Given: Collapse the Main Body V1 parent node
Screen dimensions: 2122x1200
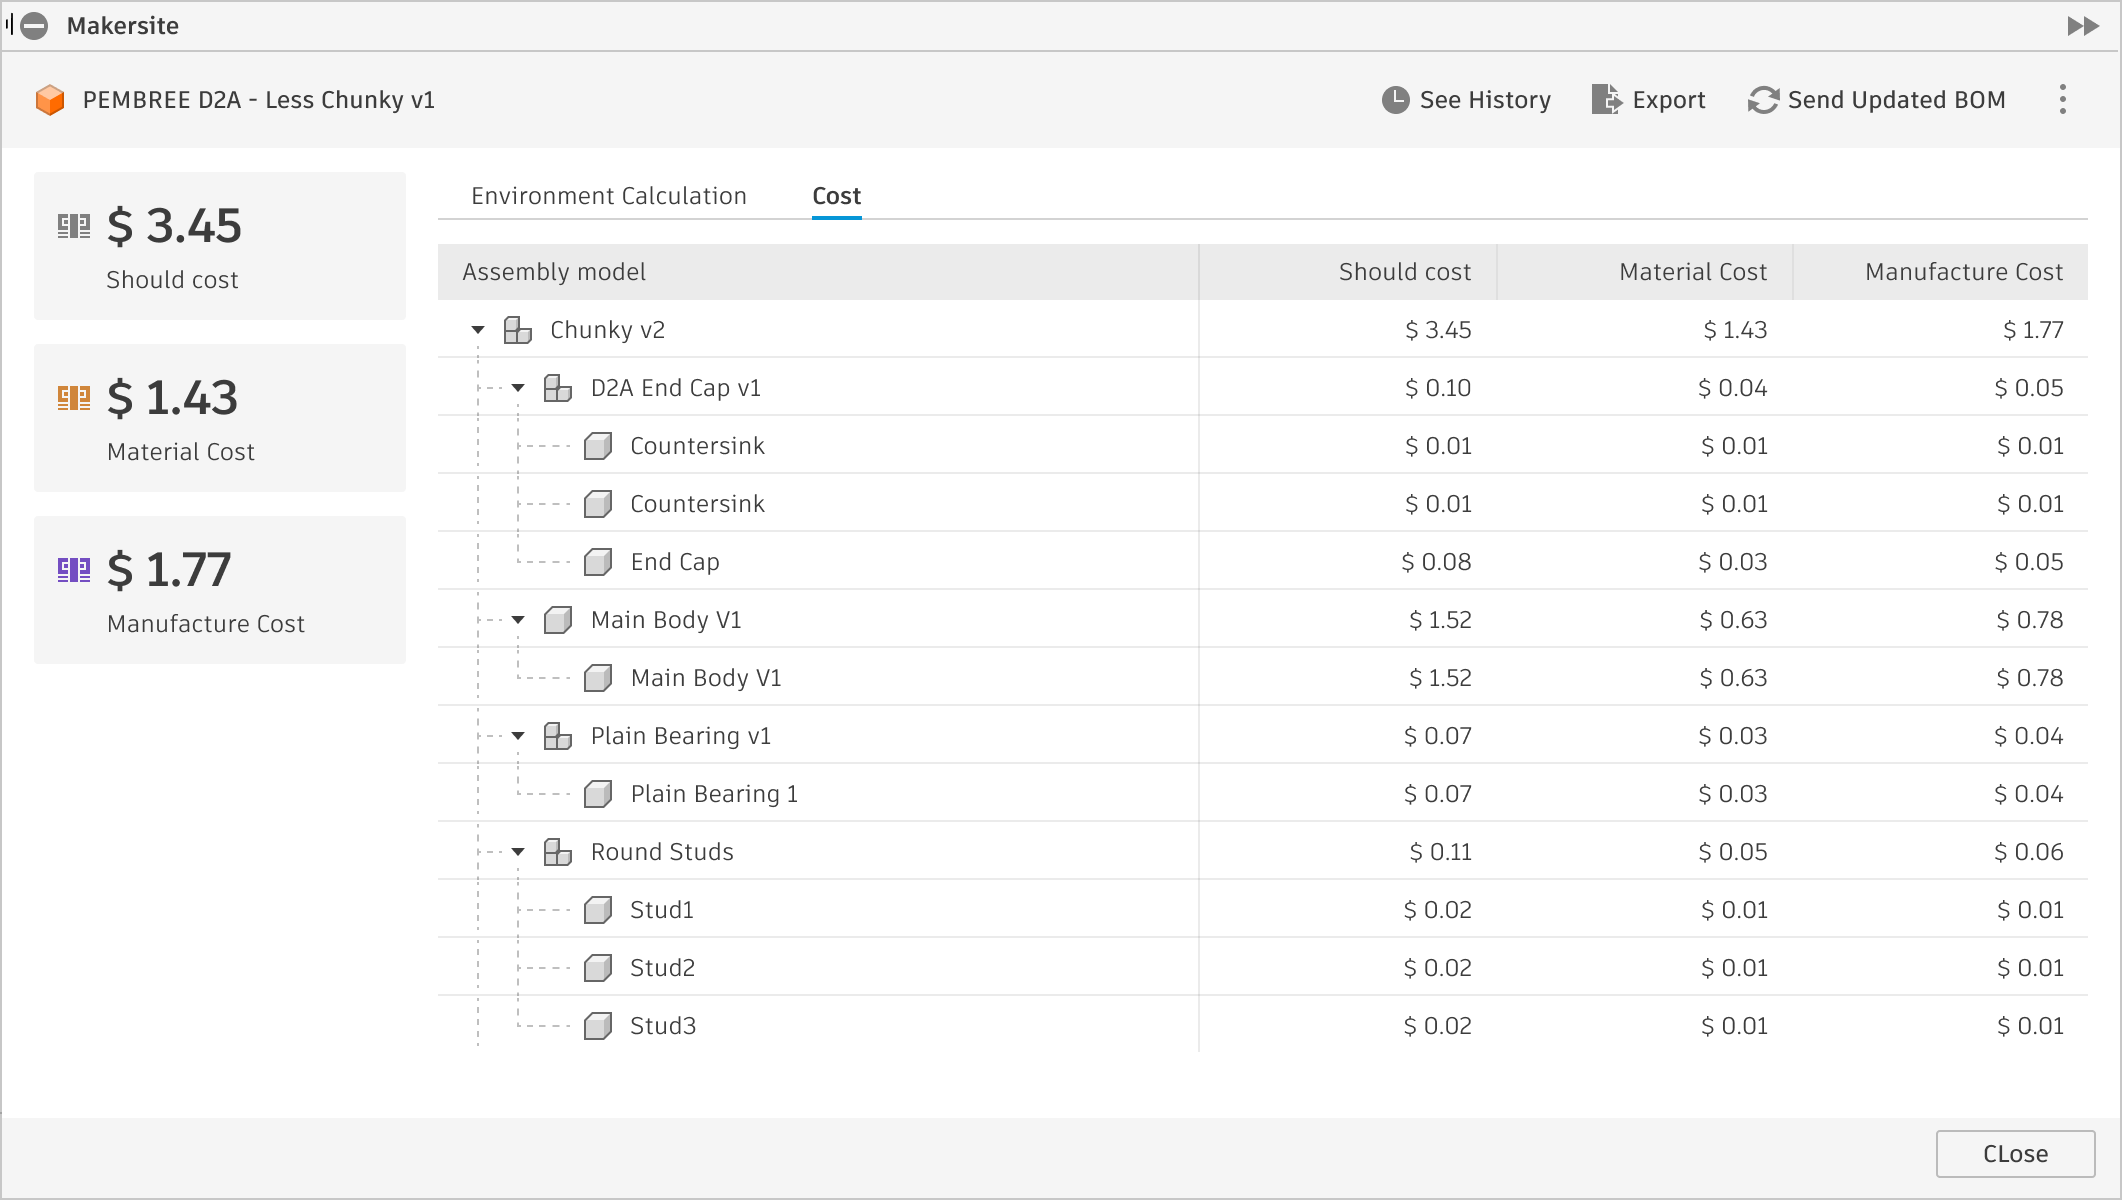Looking at the screenshot, I should tap(518, 620).
